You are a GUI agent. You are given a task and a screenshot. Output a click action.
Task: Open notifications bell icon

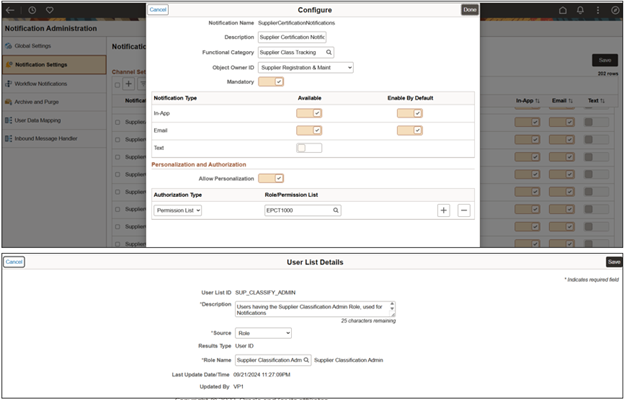pos(580,10)
